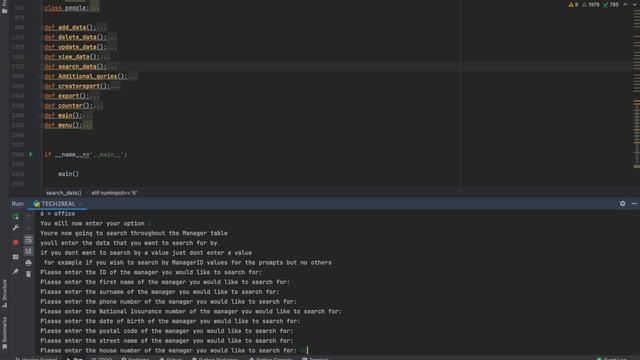
Task: Close the TECH2REAL run tab
Action: [x=81, y=204]
